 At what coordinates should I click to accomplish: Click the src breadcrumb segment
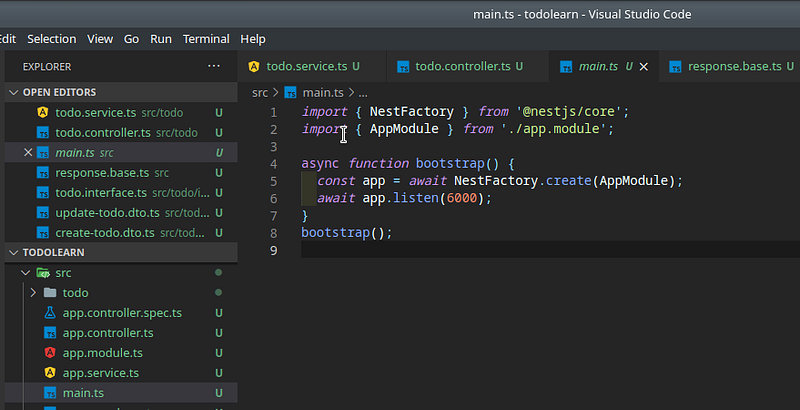260,93
